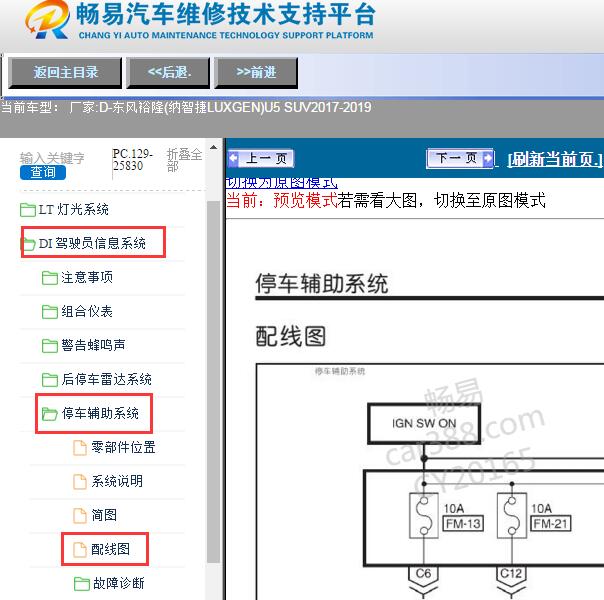Click the open folder icon beside 停车辅助系统
This screenshot has width=604, height=600.
click(50, 414)
